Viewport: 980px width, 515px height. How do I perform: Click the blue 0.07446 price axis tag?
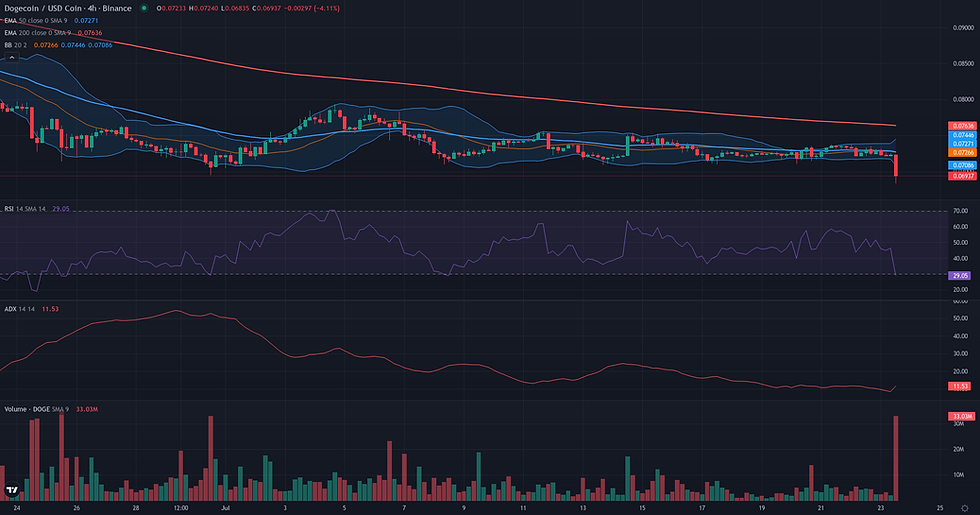(x=962, y=135)
